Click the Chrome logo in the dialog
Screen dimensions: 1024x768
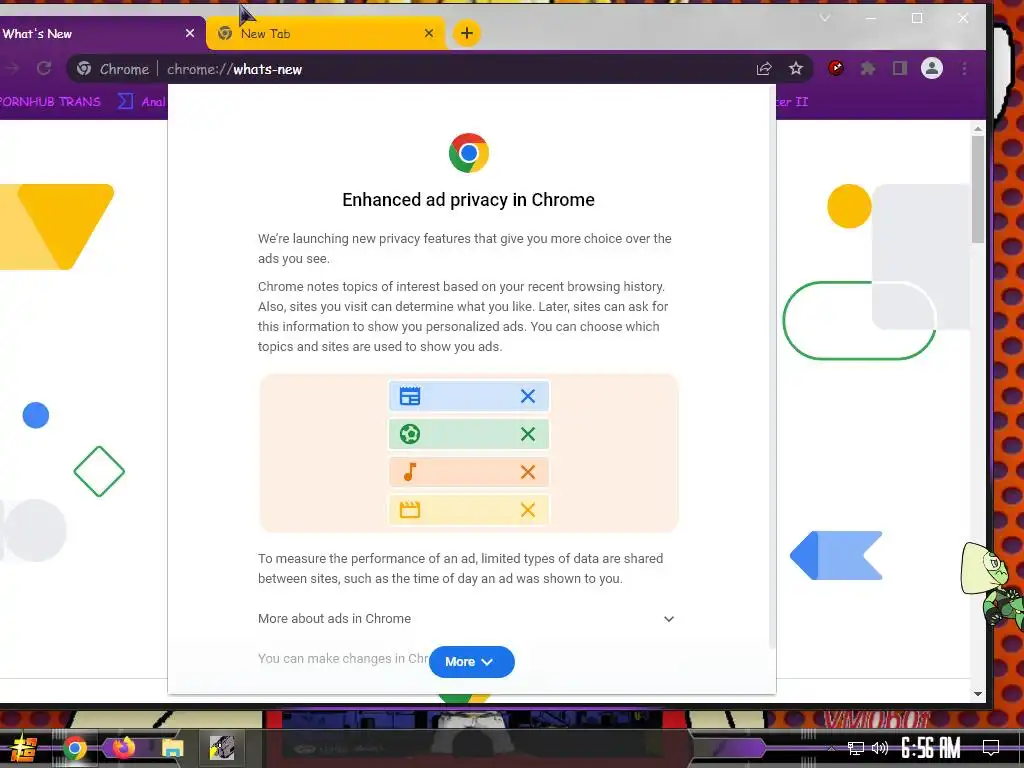(468, 153)
